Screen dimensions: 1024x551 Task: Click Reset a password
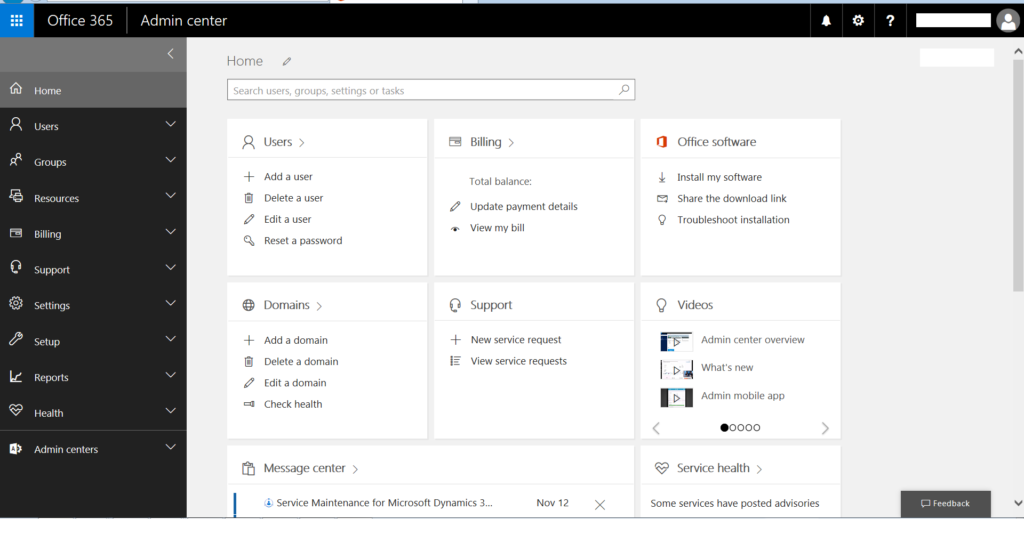[x=303, y=240]
